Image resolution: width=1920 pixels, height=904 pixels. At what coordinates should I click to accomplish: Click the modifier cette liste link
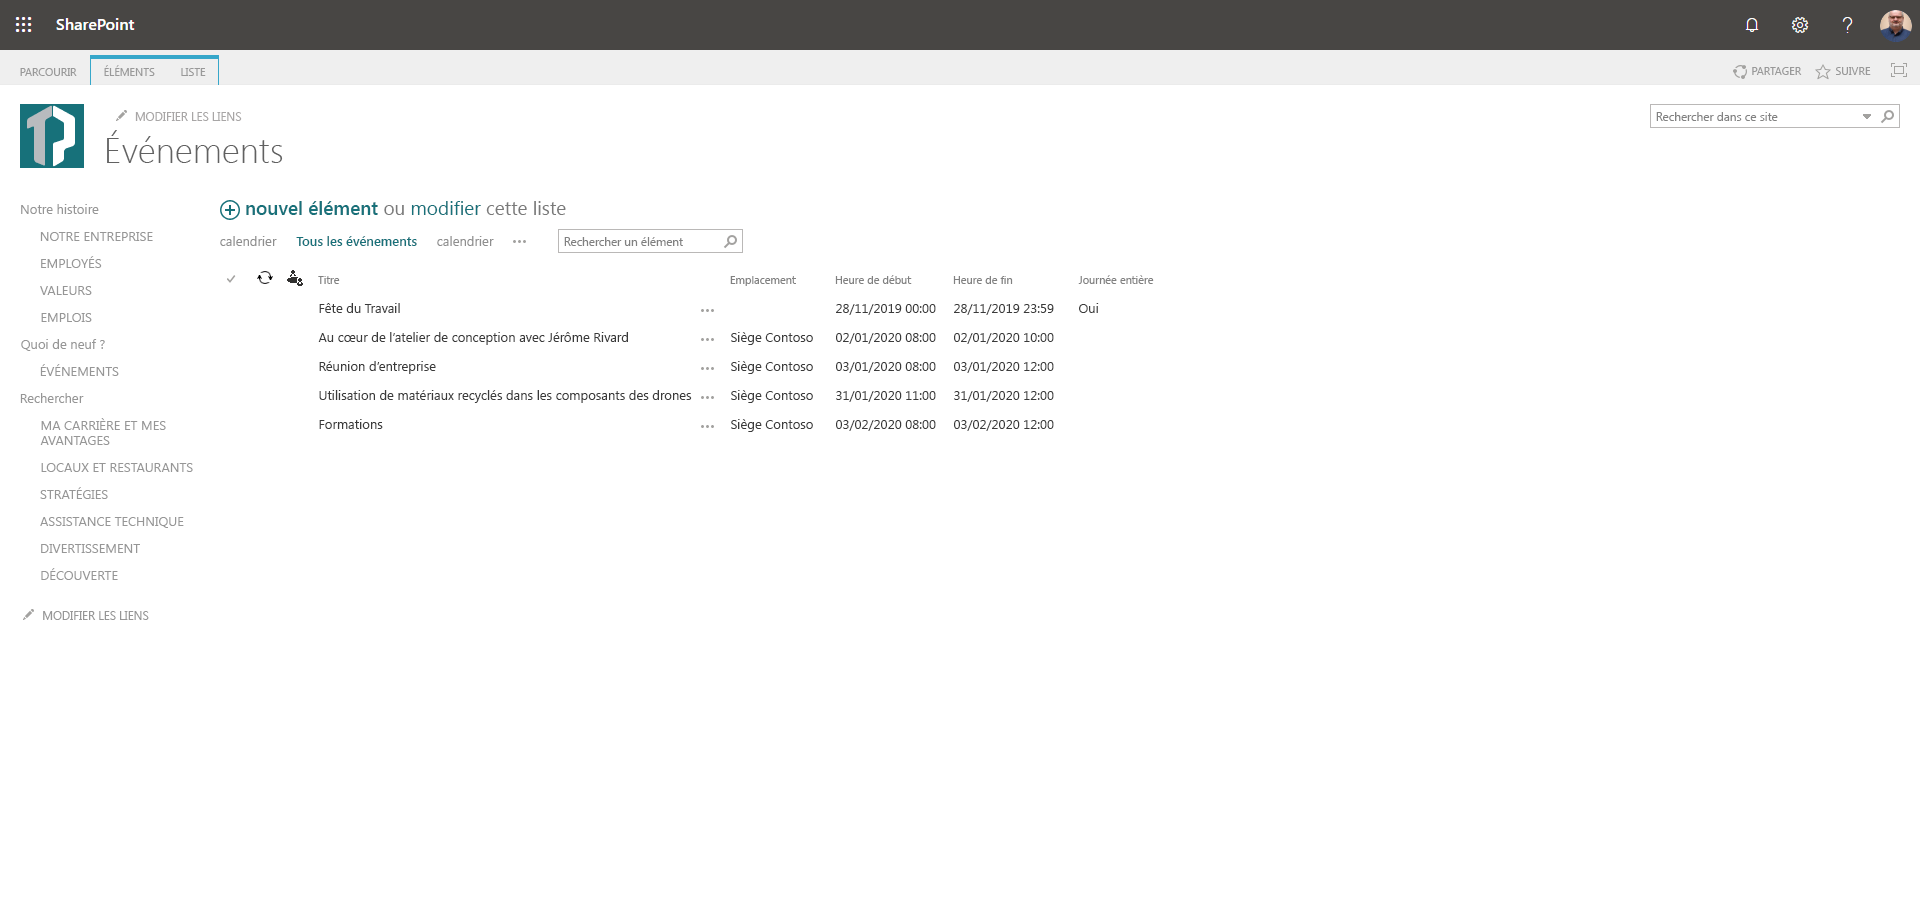[x=446, y=209]
